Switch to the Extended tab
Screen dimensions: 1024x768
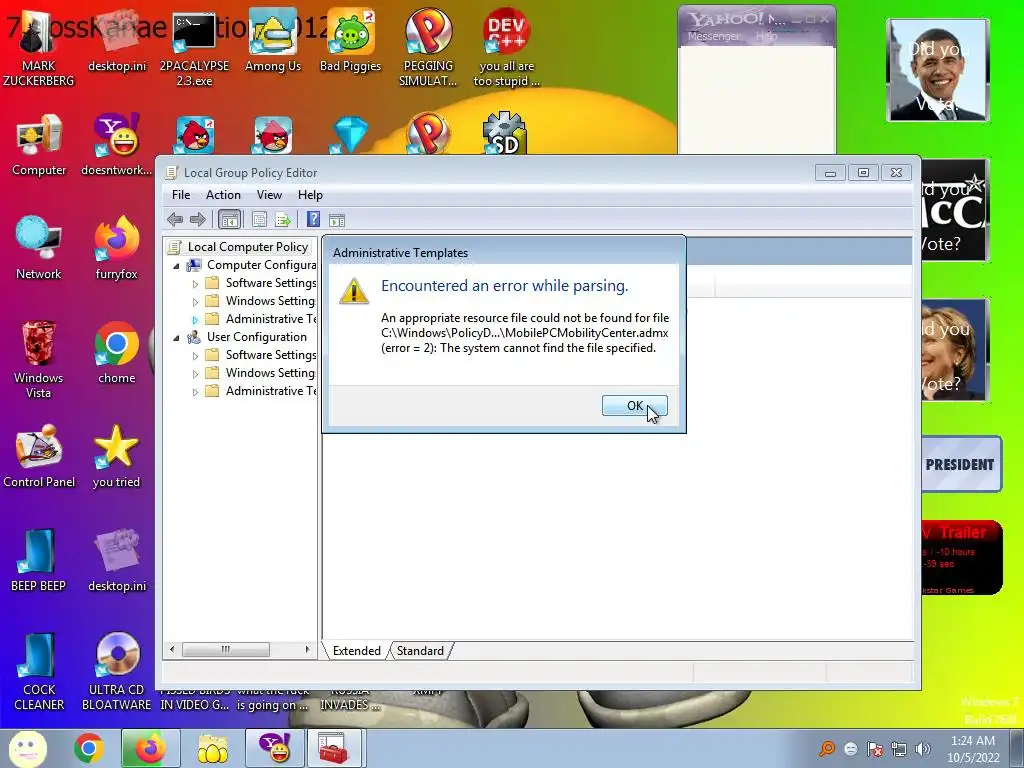click(x=357, y=650)
